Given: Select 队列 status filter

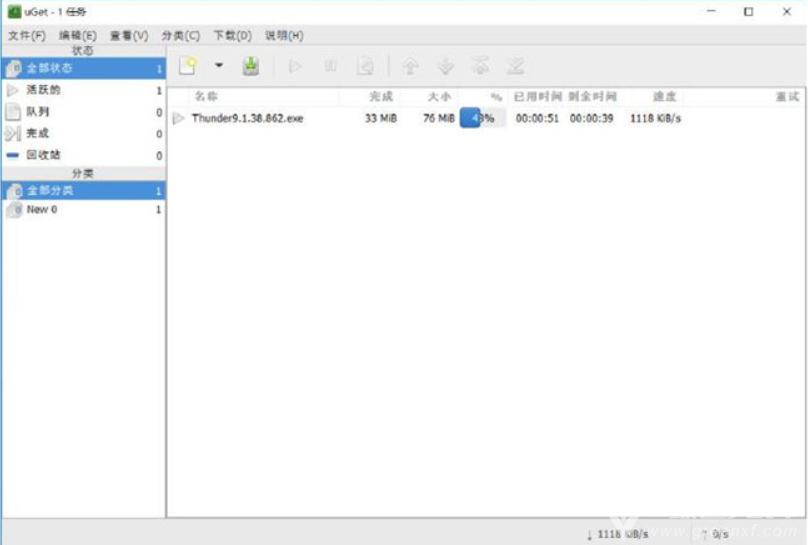Looking at the screenshot, I should tap(83, 112).
